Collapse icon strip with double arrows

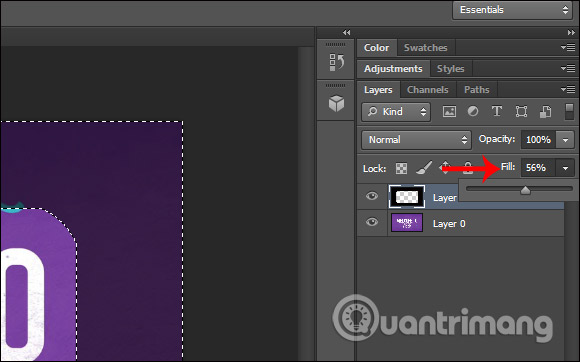346,33
